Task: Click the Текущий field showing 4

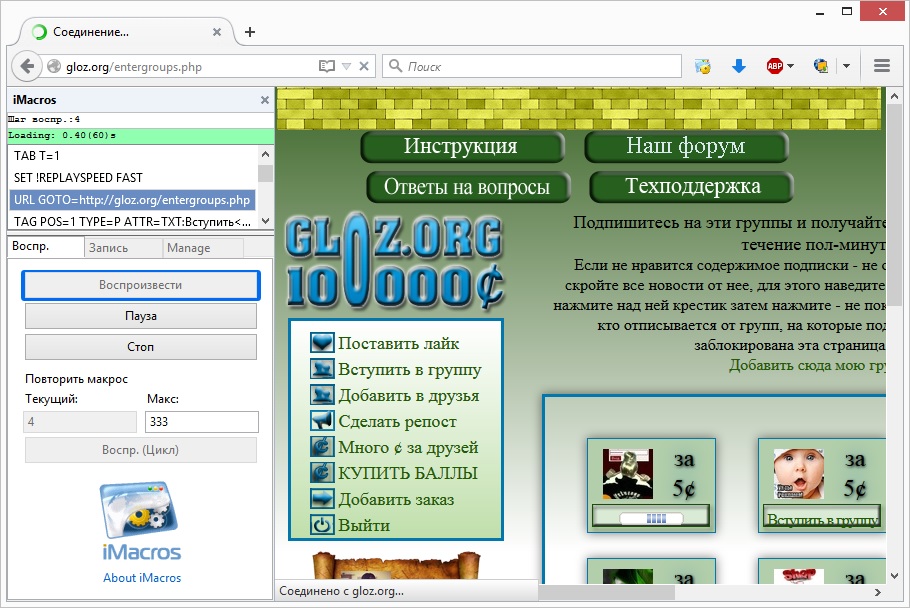Action: (80, 422)
